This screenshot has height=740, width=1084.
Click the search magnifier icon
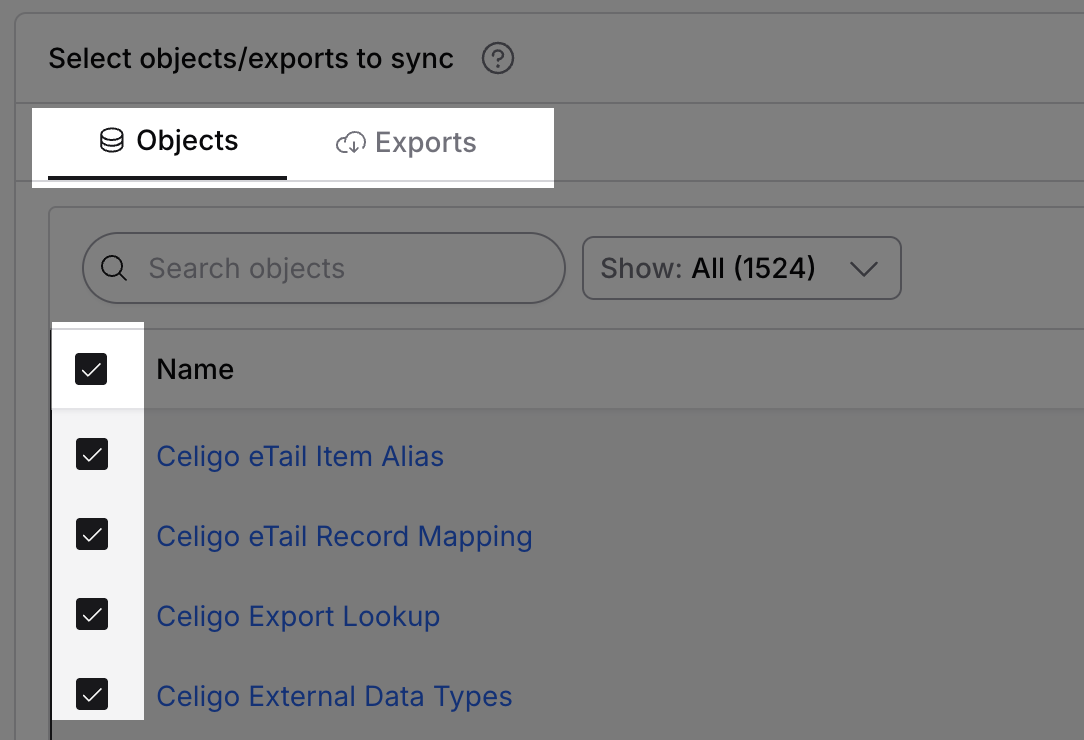point(113,268)
